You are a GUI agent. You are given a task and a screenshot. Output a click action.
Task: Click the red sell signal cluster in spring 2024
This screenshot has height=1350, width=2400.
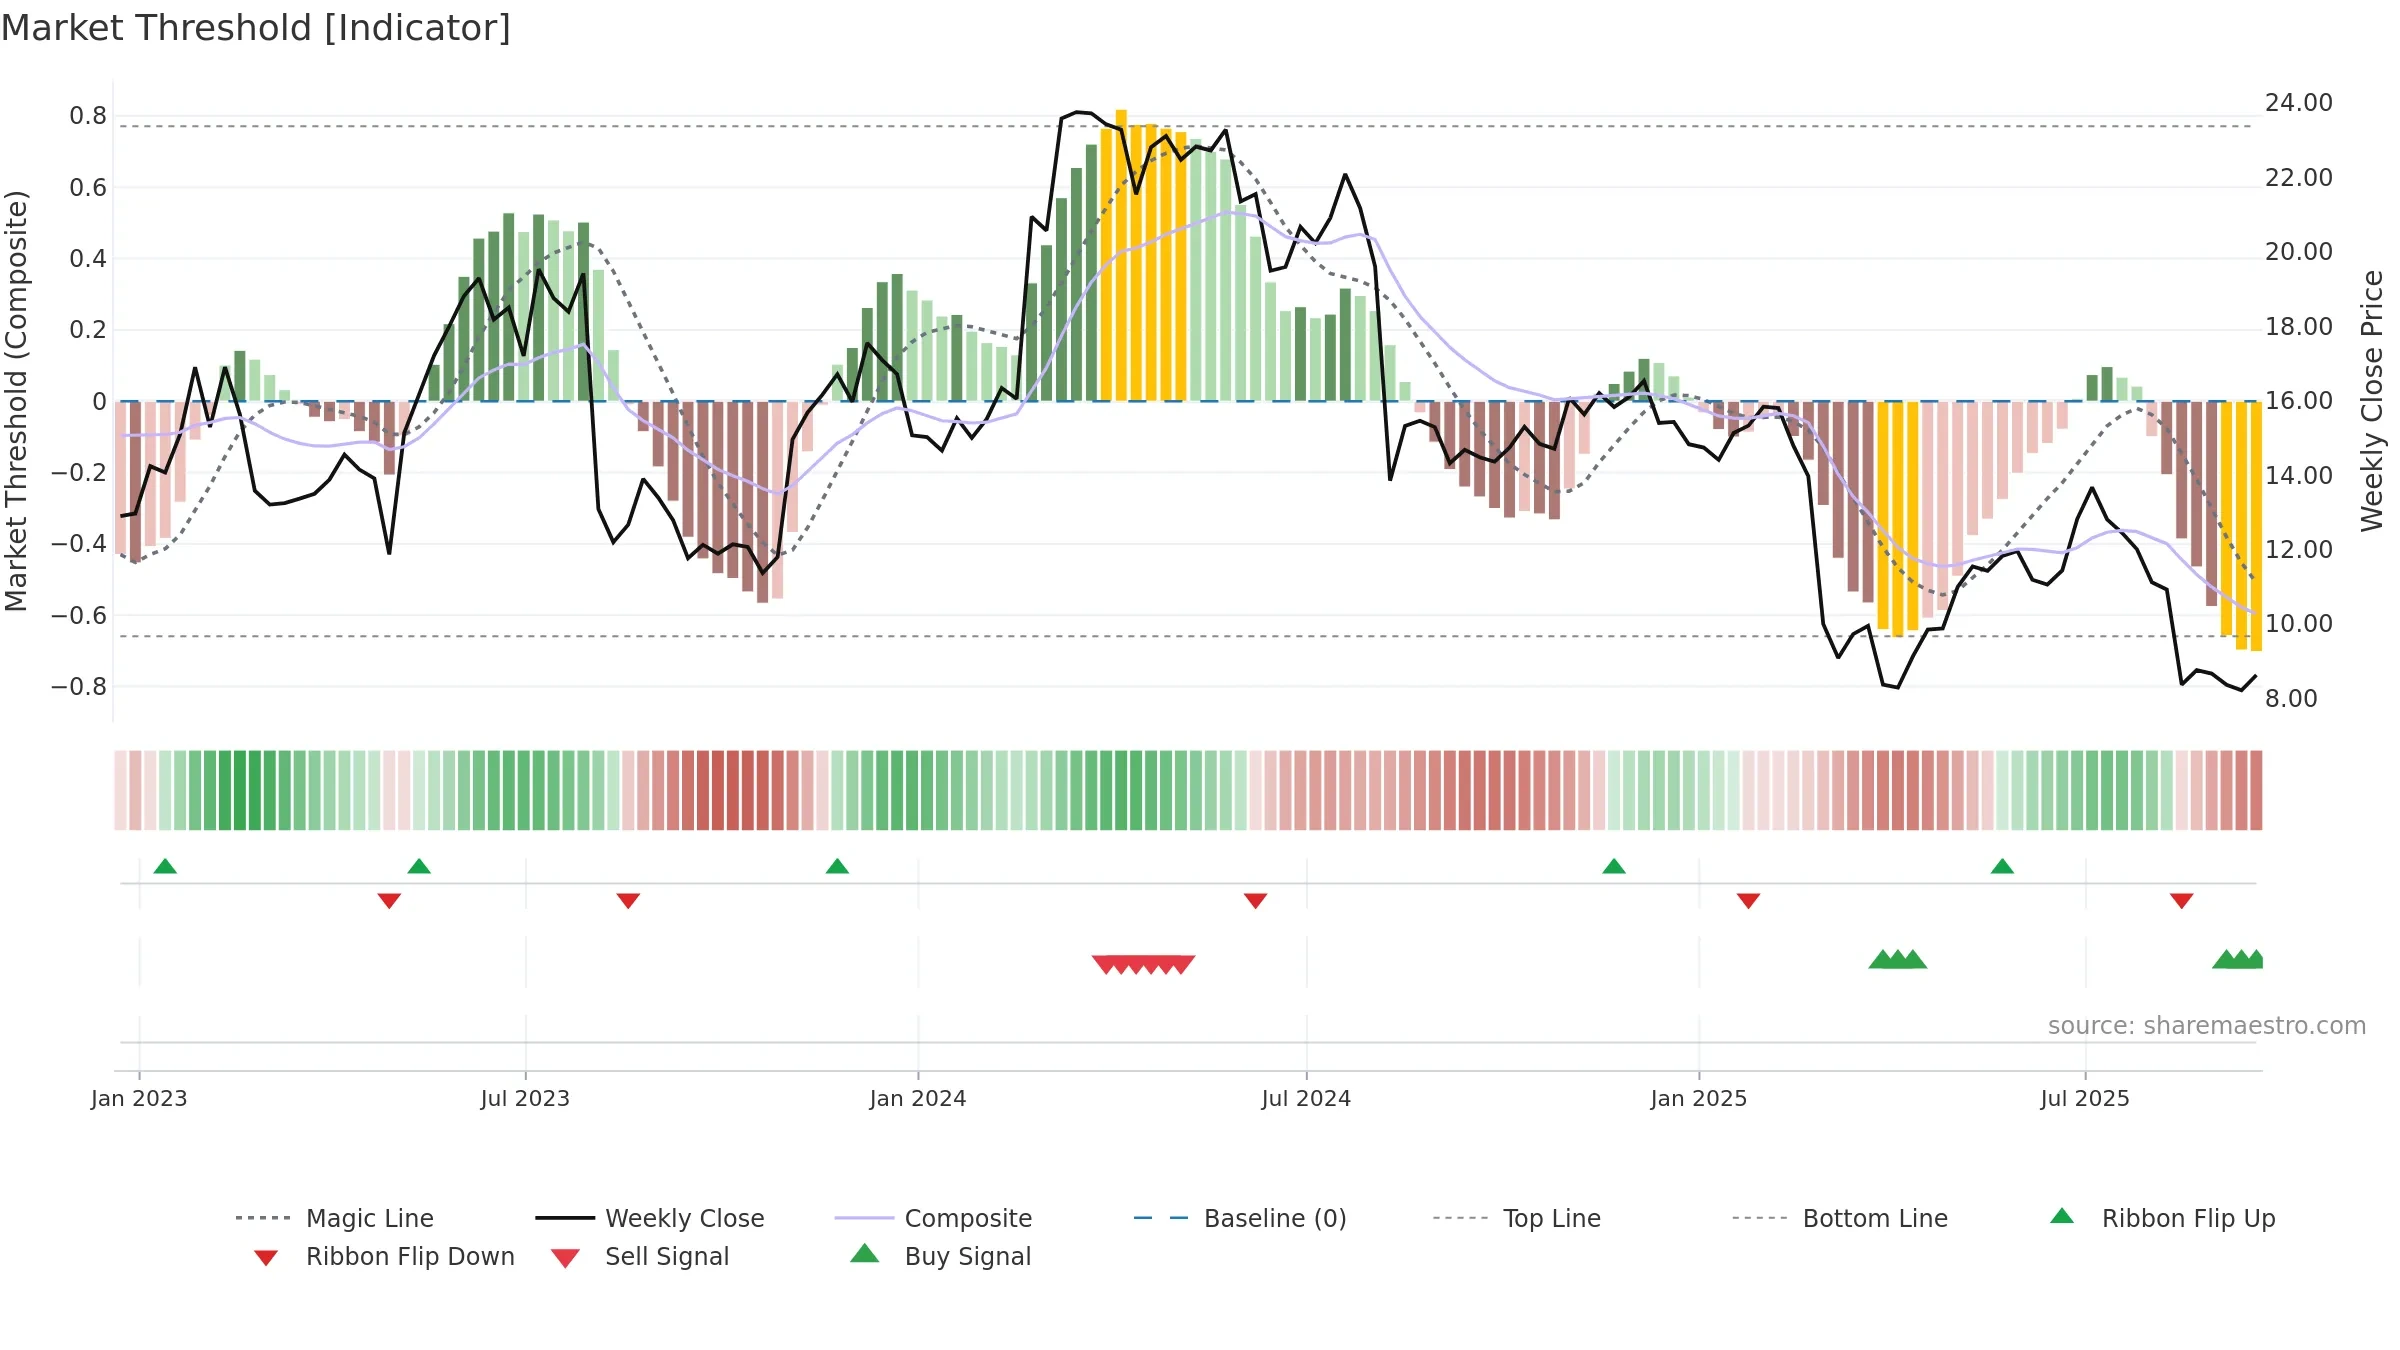click(1143, 965)
